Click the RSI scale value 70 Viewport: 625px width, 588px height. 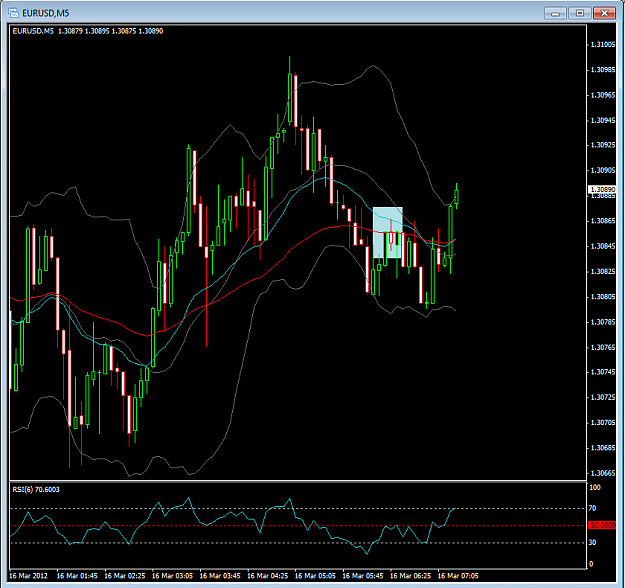pyautogui.click(x=593, y=508)
